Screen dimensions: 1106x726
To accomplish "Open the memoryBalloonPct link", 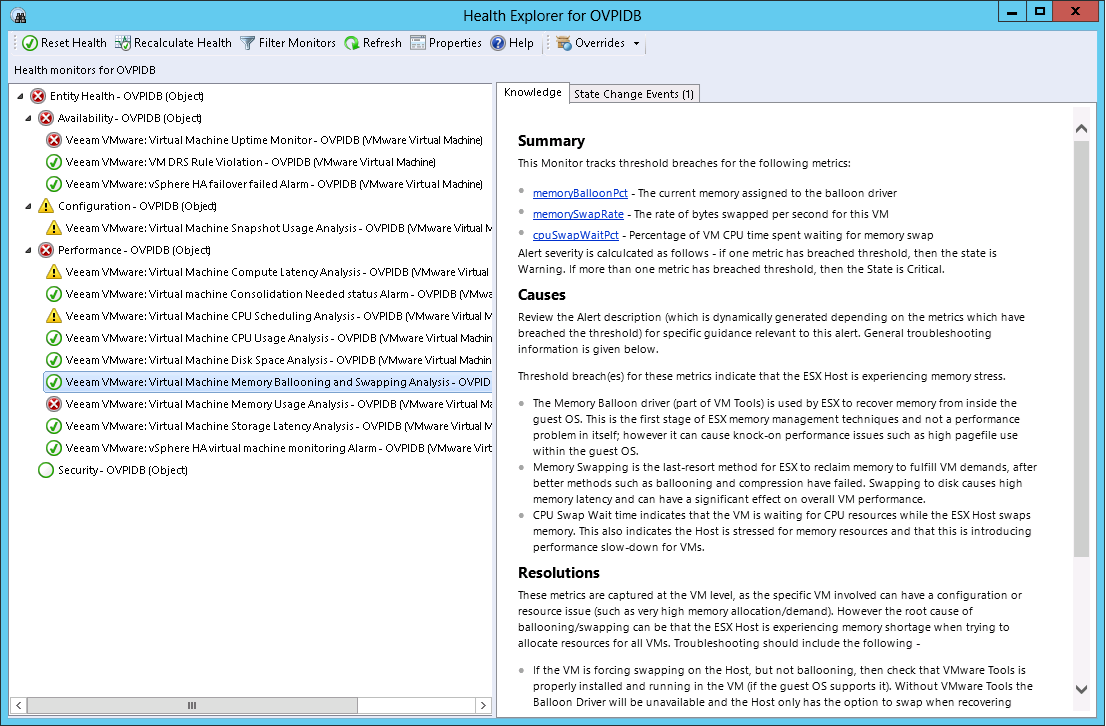I will (580, 193).
